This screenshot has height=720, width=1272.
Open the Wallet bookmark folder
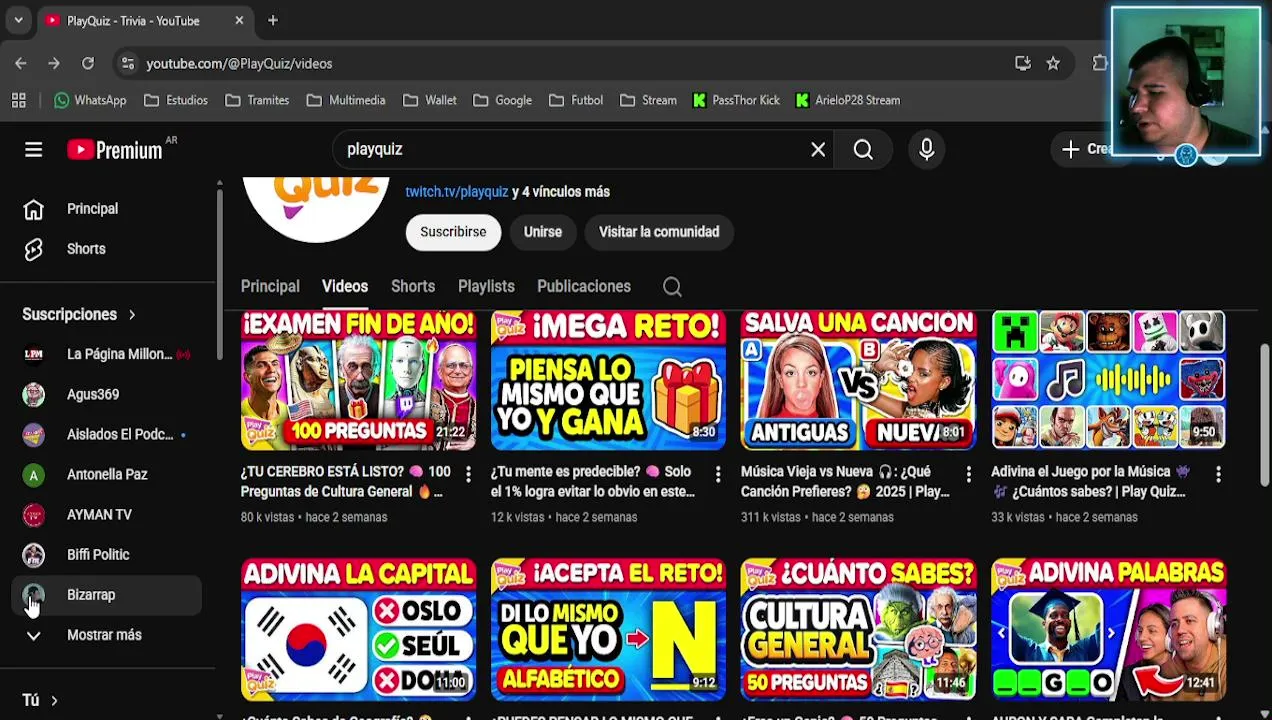pyautogui.click(x=430, y=100)
